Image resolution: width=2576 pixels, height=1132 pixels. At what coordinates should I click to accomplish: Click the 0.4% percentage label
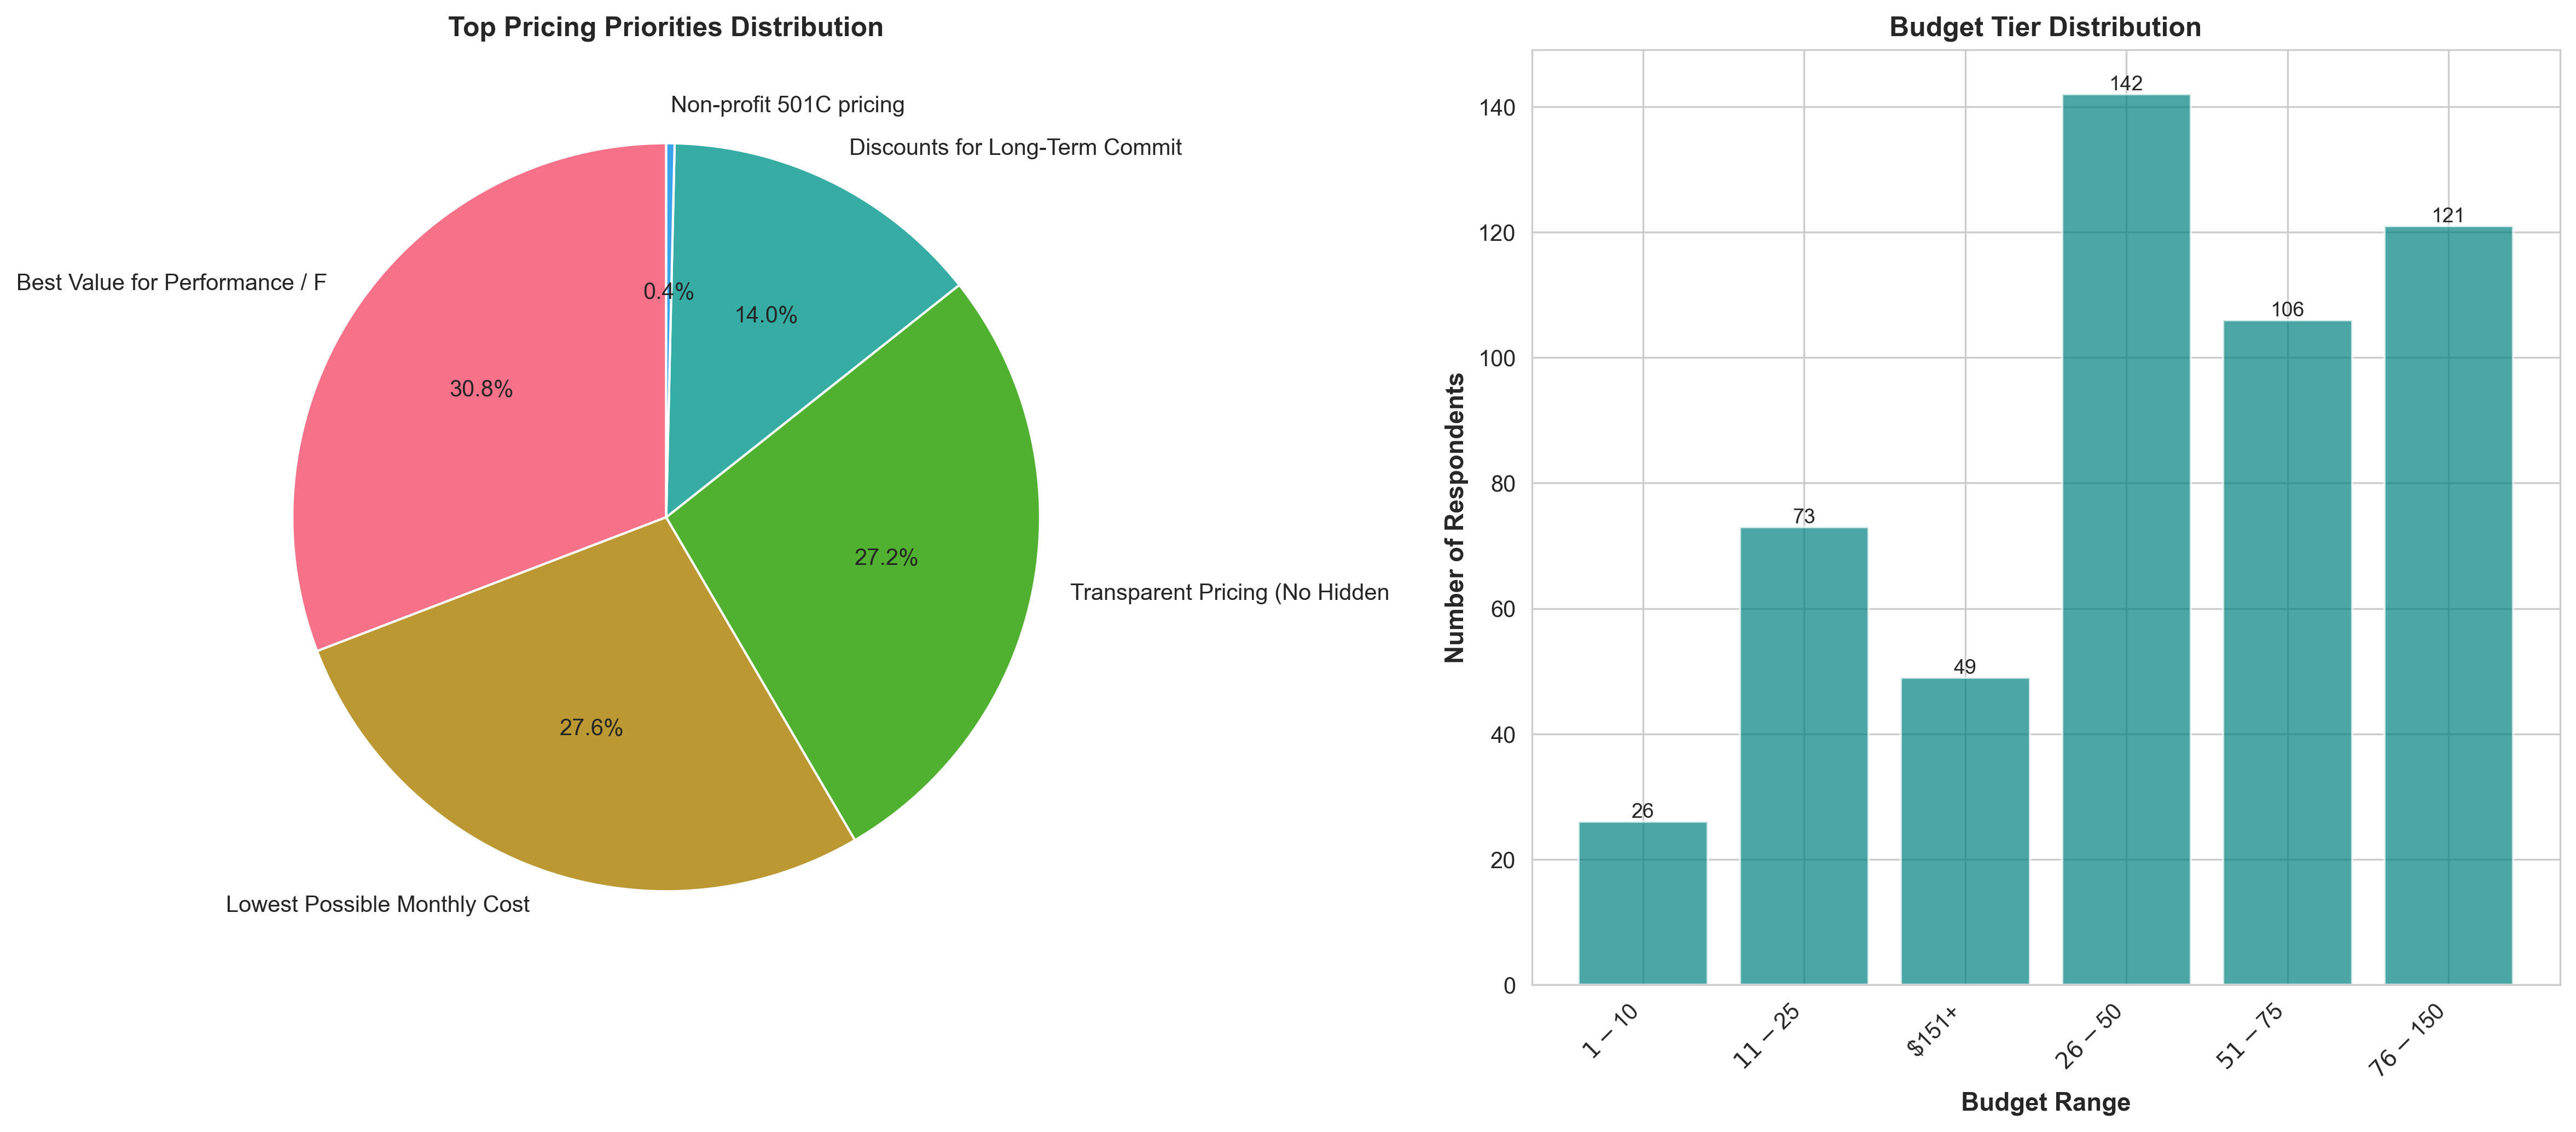(668, 291)
